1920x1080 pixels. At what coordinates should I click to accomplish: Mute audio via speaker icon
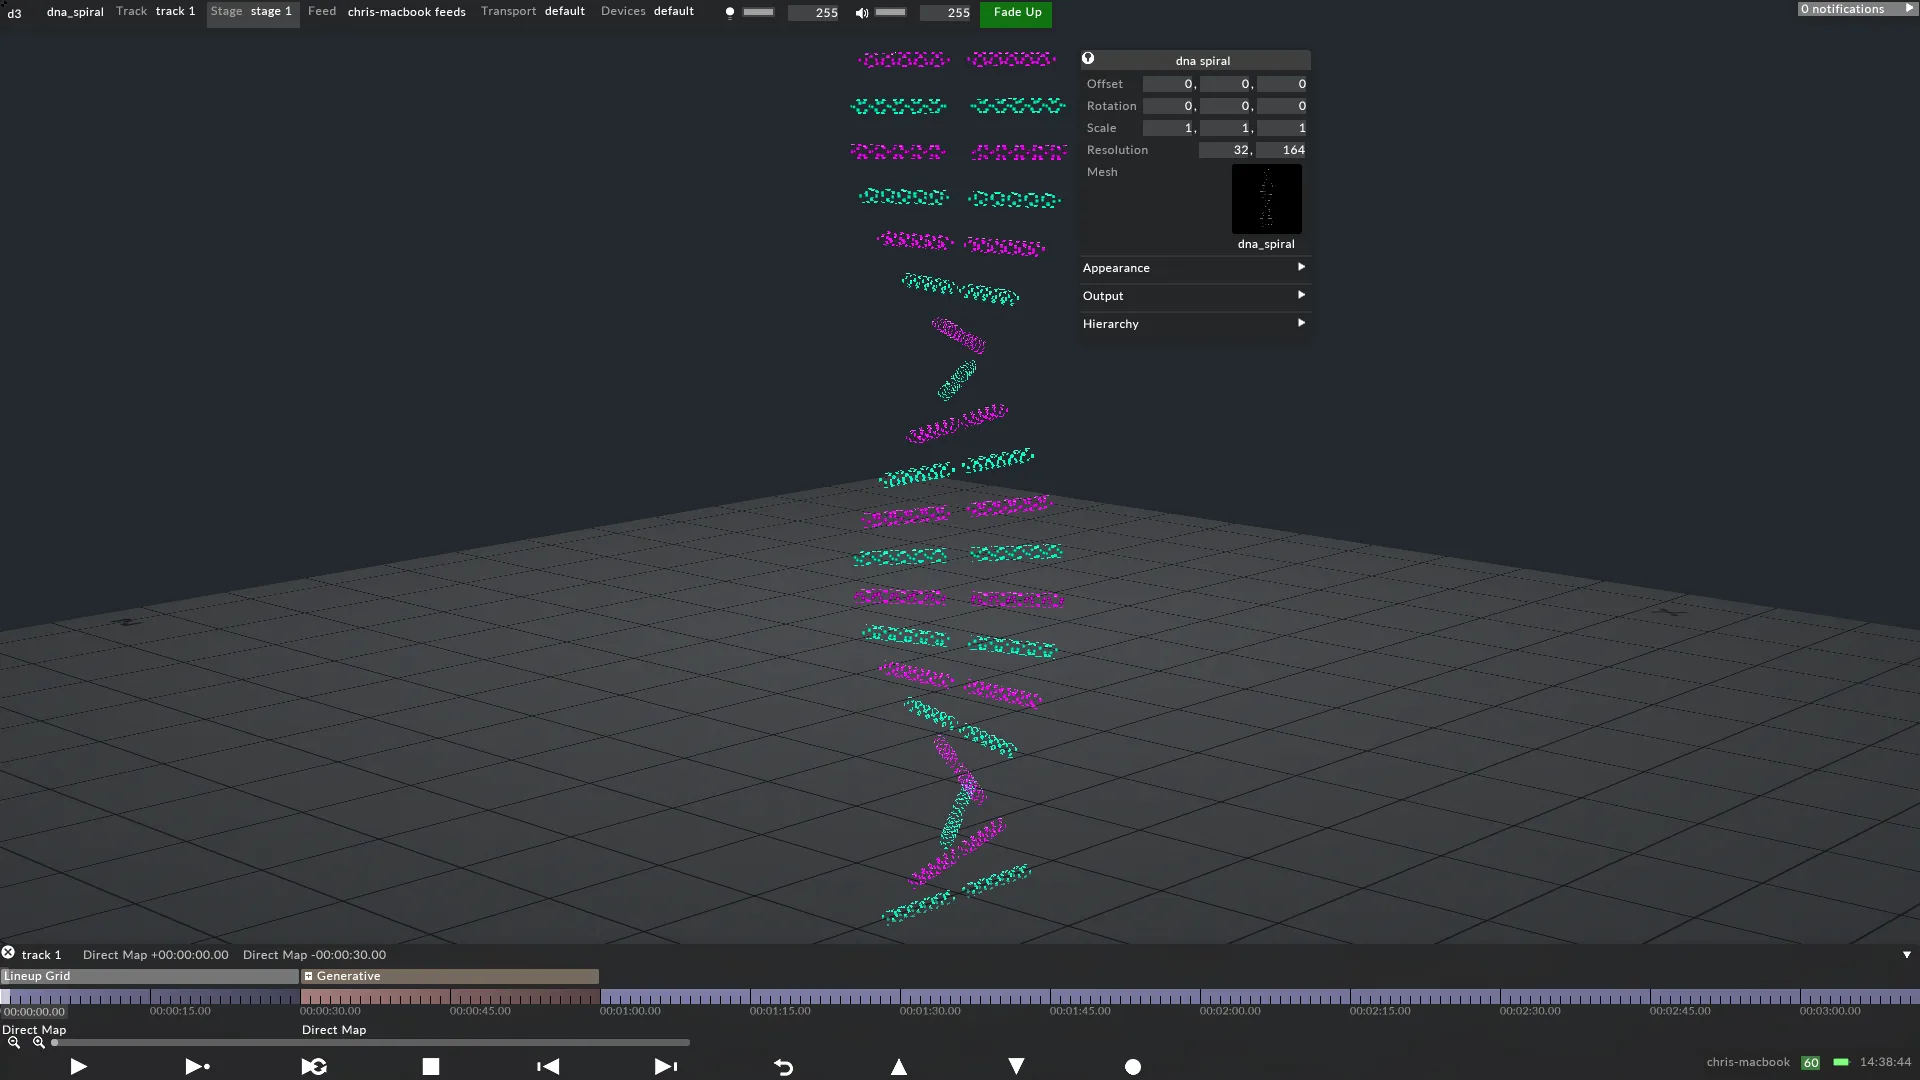coord(862,13)
